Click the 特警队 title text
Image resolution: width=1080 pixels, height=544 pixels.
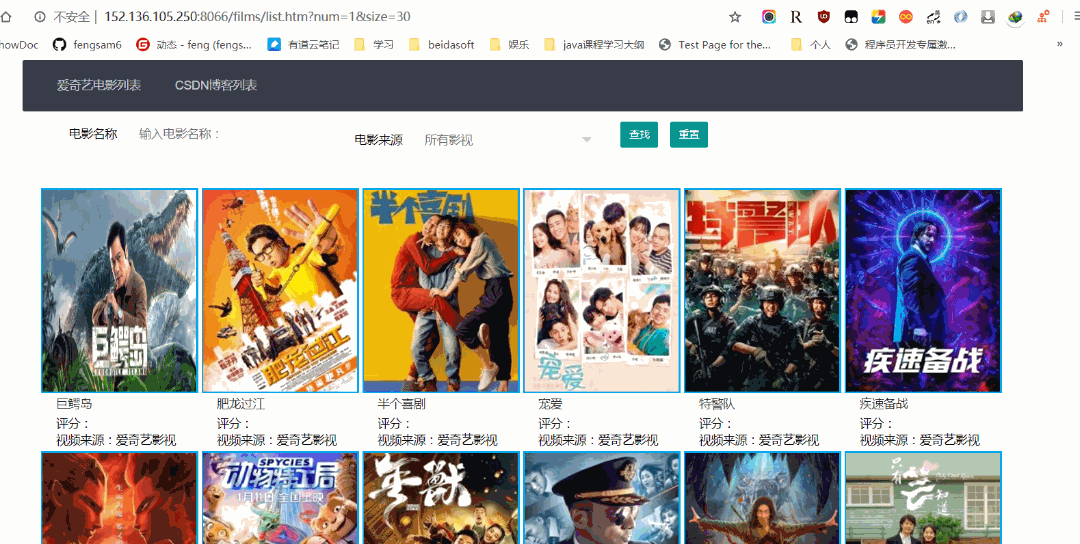tap(717, 404)
